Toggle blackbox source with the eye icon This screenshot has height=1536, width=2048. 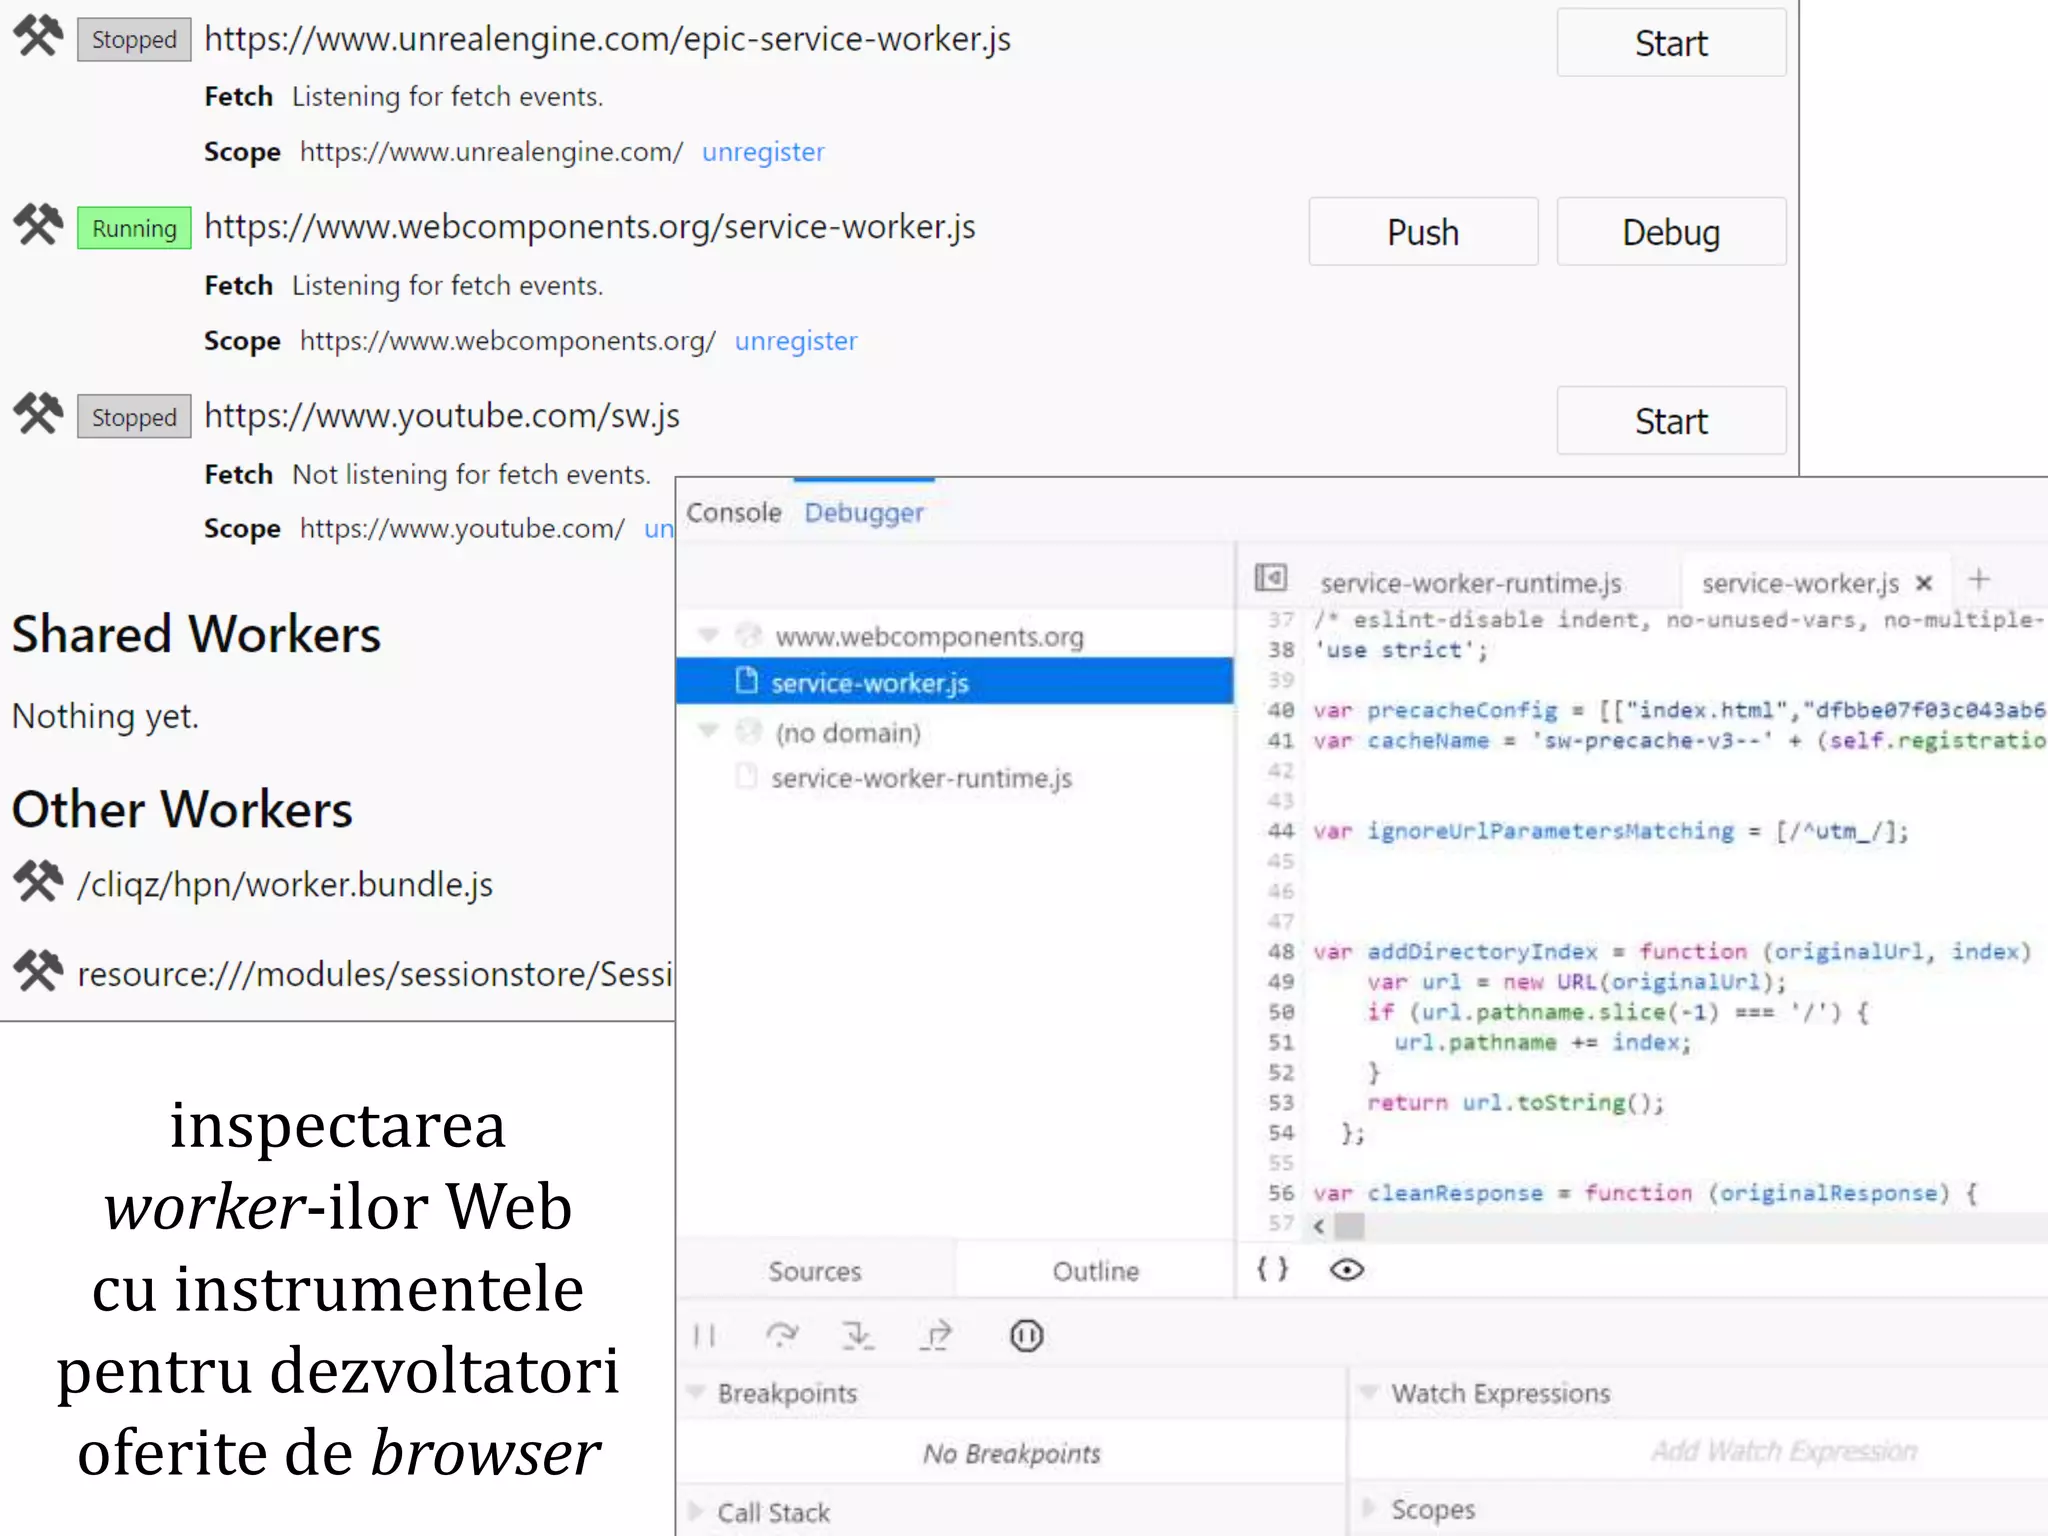tap(1347, 1270)
